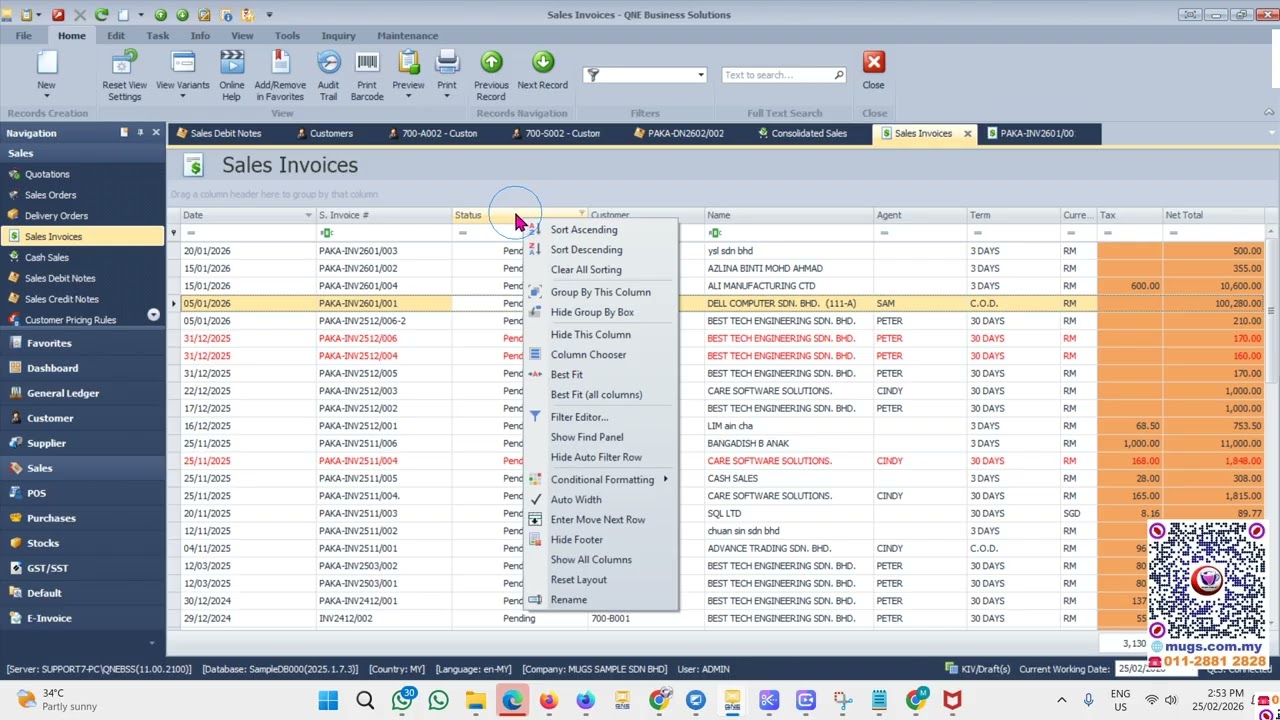The width and height of the screenshot is (1280, 720).
Task: Click the New record icon in ribbon
Action: pos(46,63)
